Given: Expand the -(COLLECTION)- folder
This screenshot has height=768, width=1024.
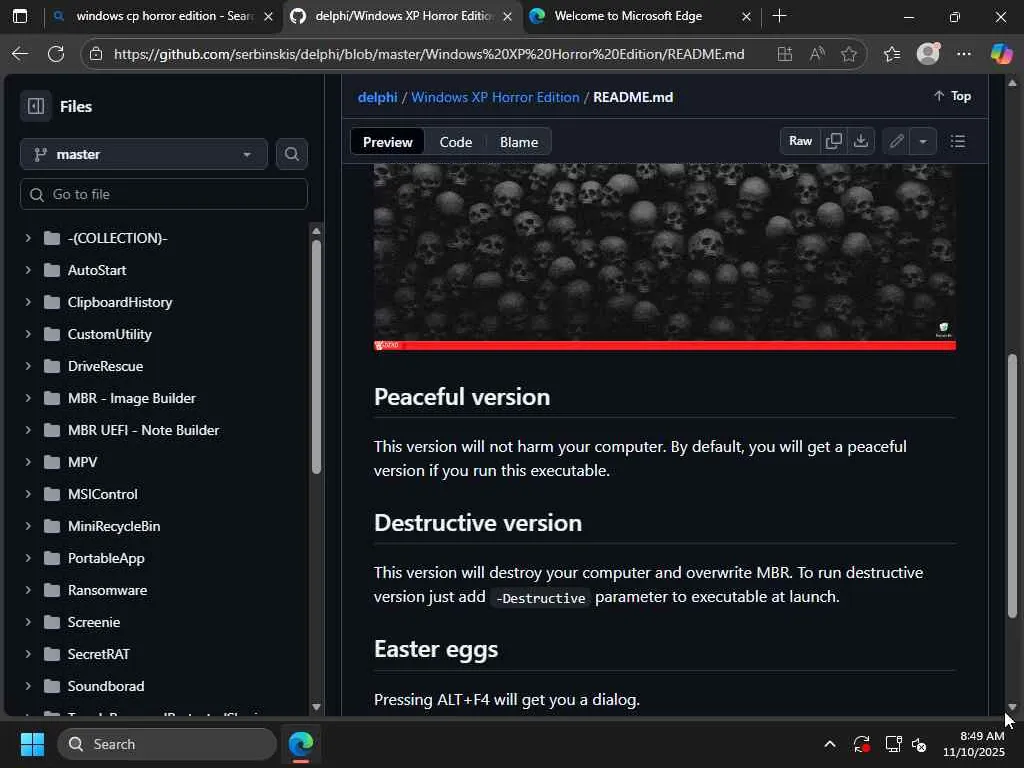Looking at the screenshot, I should click(28, 238).
